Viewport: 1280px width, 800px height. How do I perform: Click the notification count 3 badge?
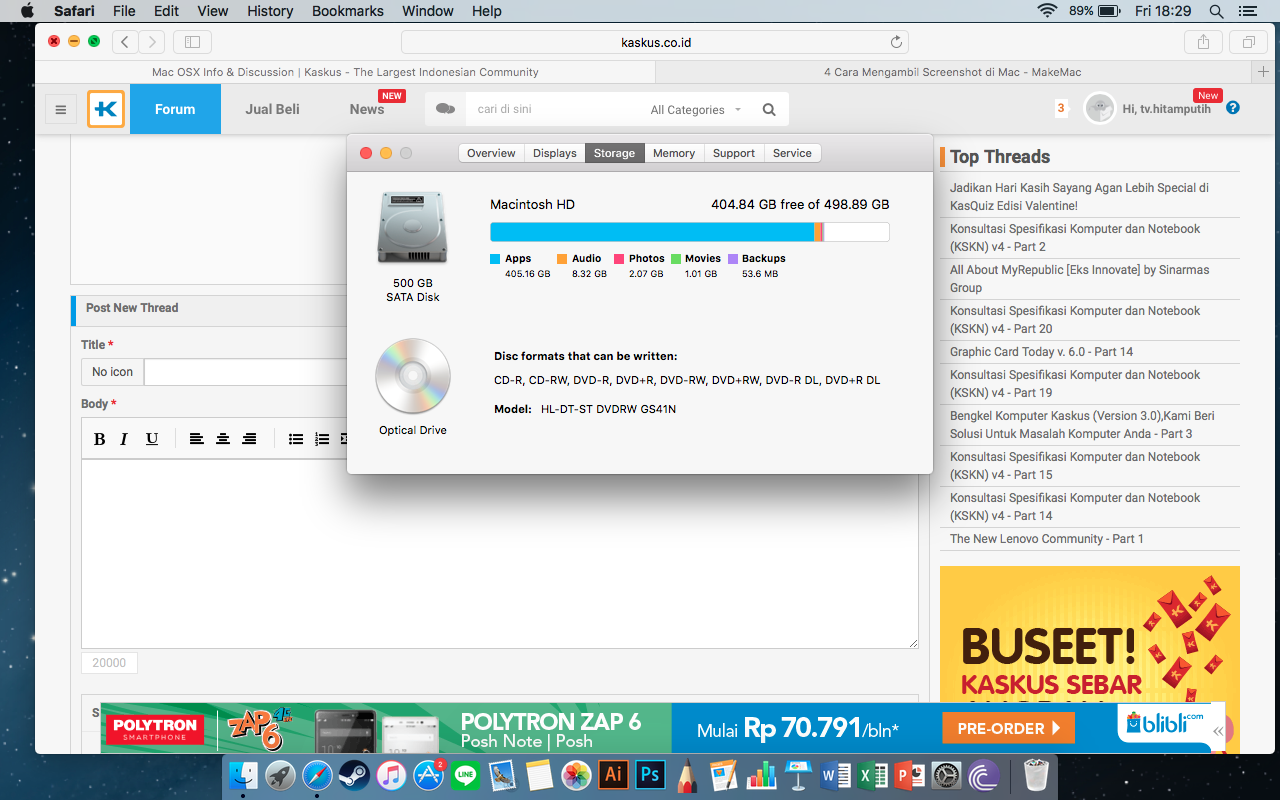click(x=1061, y=108)
